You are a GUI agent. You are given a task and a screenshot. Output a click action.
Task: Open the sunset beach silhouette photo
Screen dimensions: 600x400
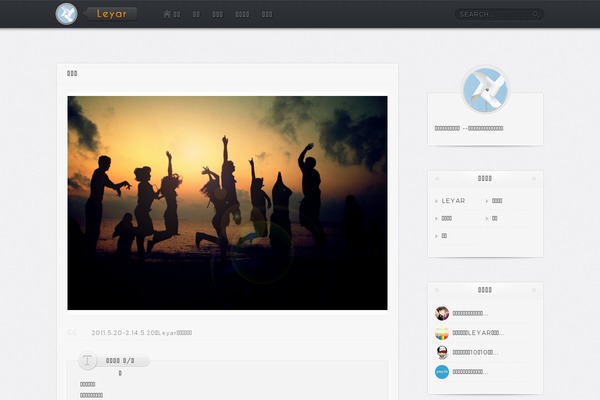tap(227, 203)
